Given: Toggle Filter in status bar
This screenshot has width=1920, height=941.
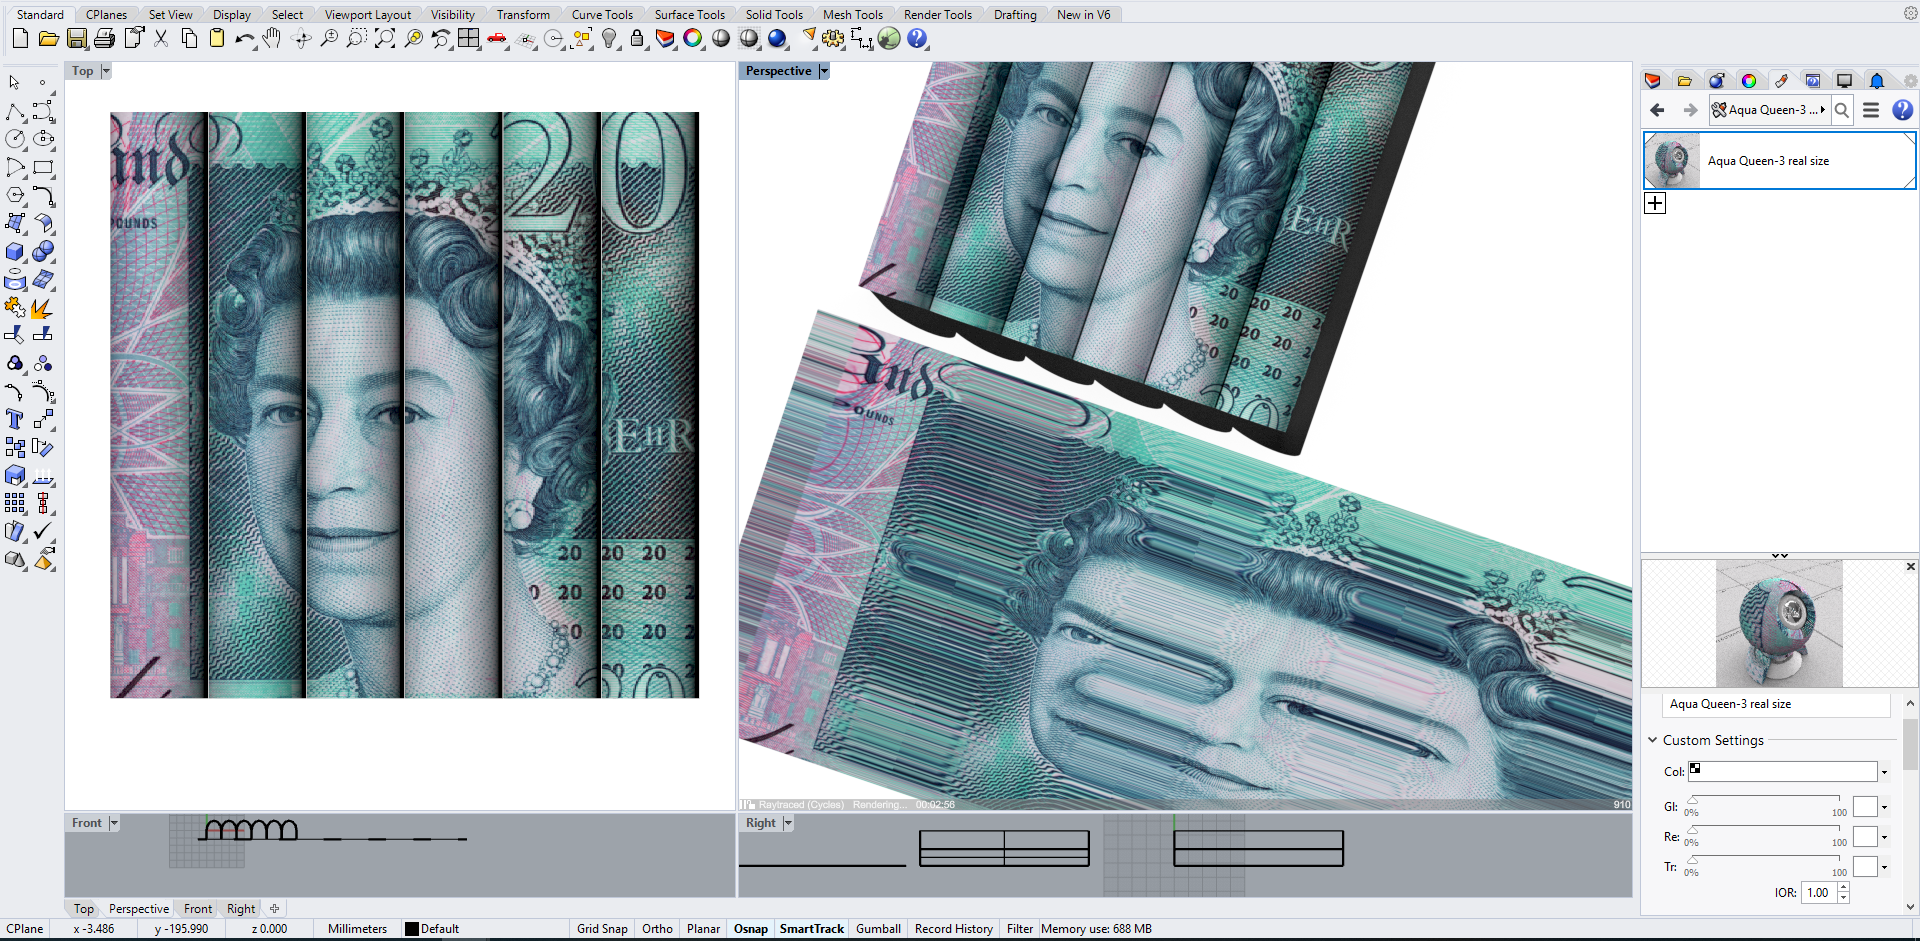Looking at the screenshot, I should [x=1020, y=929].
